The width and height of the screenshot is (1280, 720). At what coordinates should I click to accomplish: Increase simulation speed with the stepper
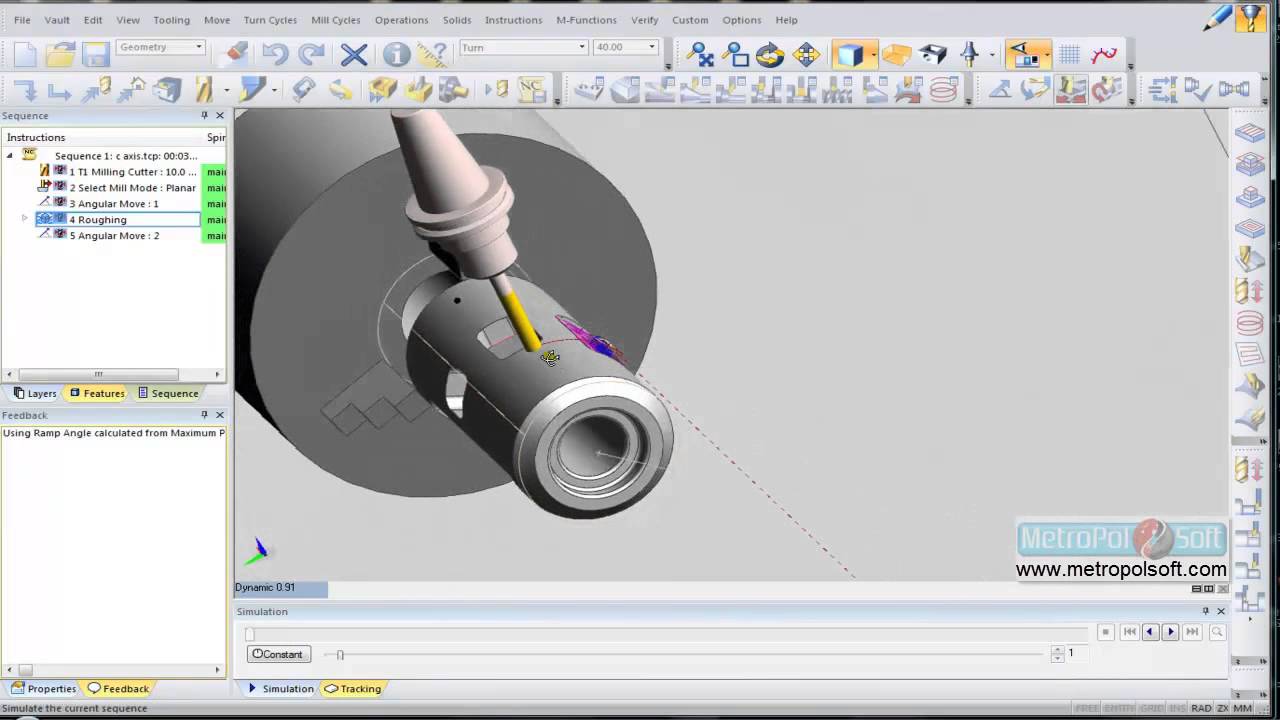[x=1058, y=650]
